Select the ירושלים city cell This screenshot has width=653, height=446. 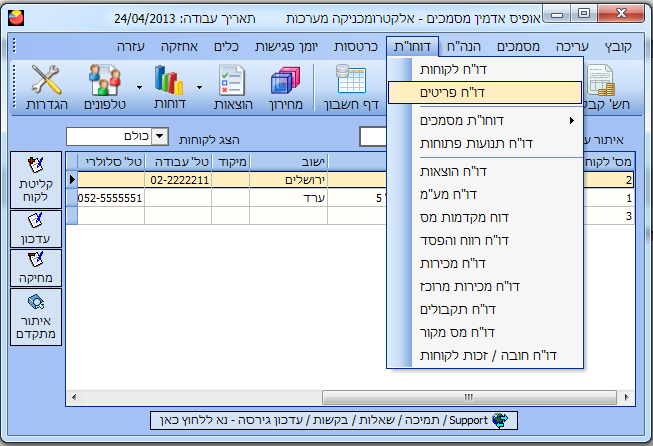point(289,180)
